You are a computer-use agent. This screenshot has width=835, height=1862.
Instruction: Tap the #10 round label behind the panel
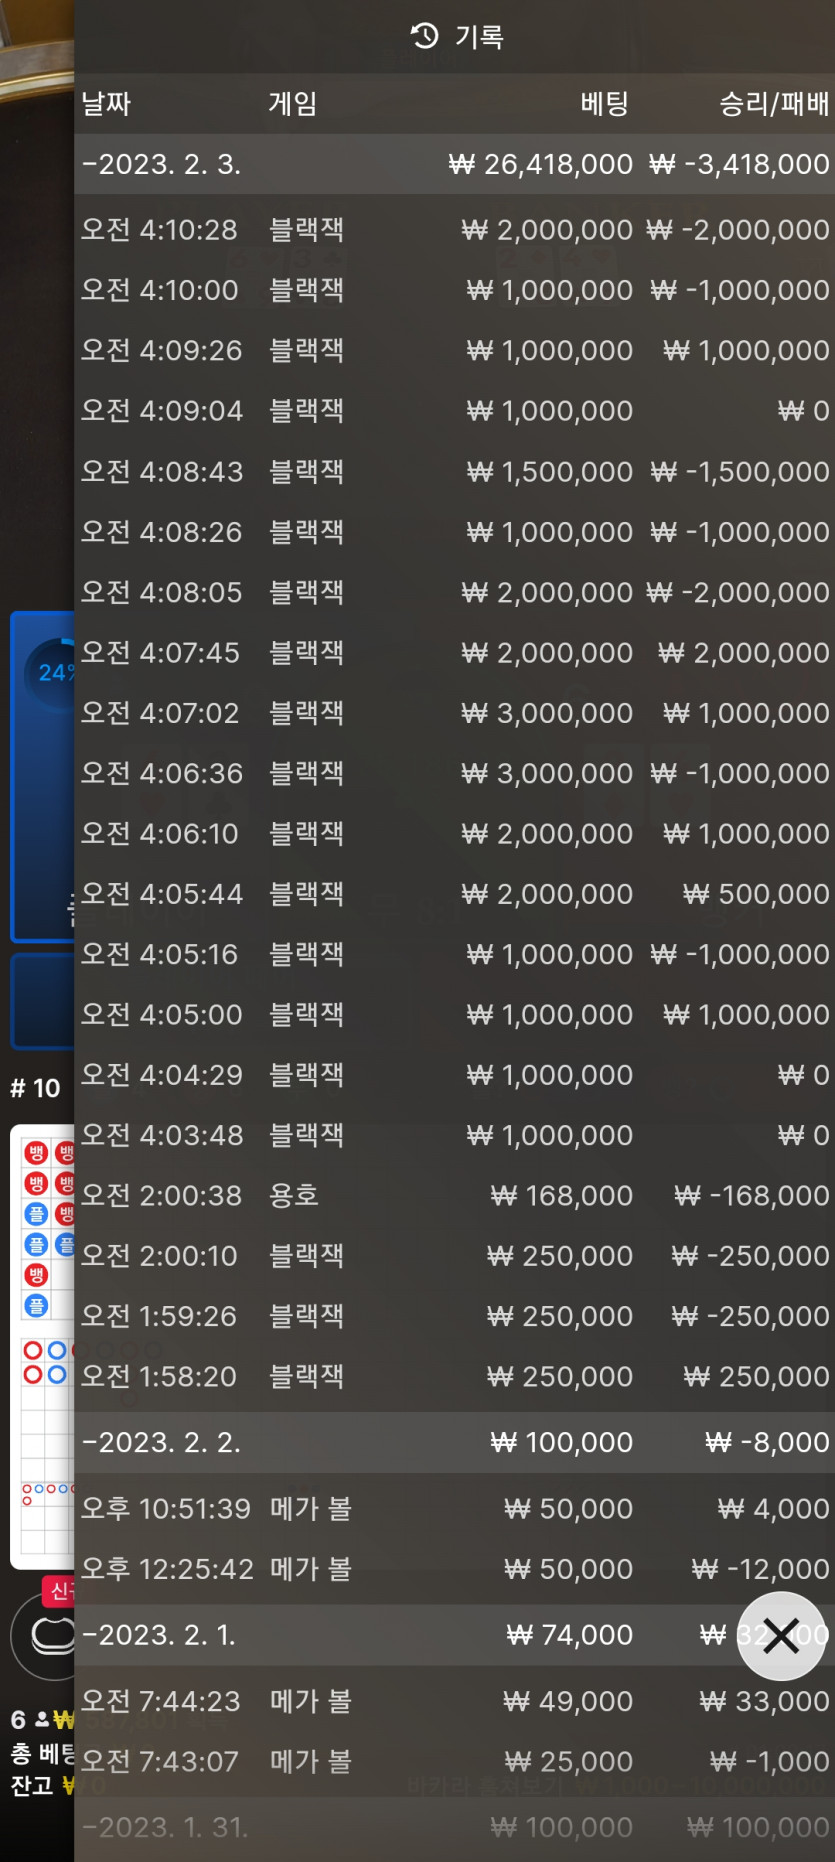[x=35, y=1088]
